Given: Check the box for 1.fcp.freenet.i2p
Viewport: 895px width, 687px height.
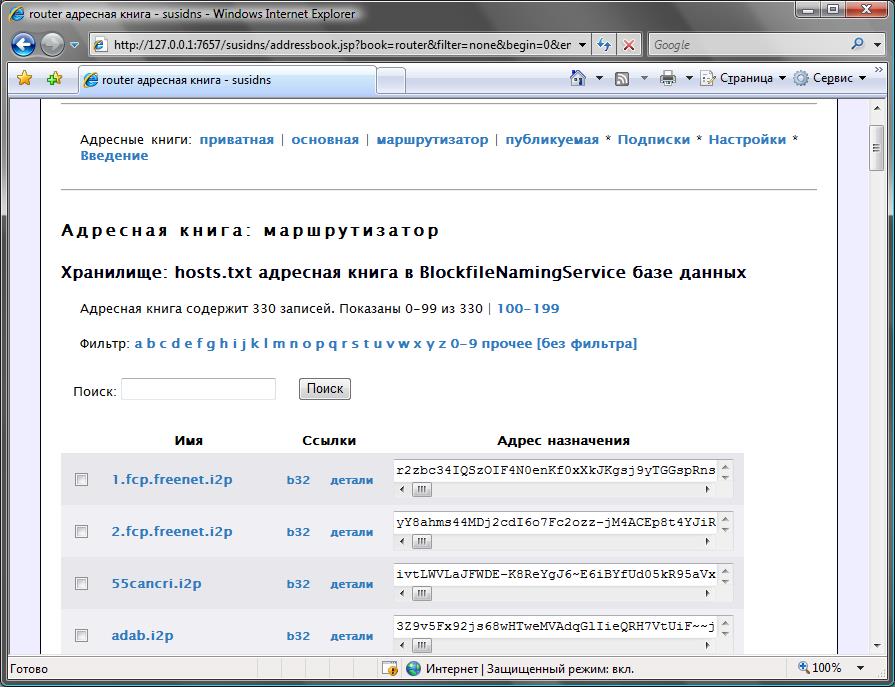Looking at the screenshot, I should [82, 480].
